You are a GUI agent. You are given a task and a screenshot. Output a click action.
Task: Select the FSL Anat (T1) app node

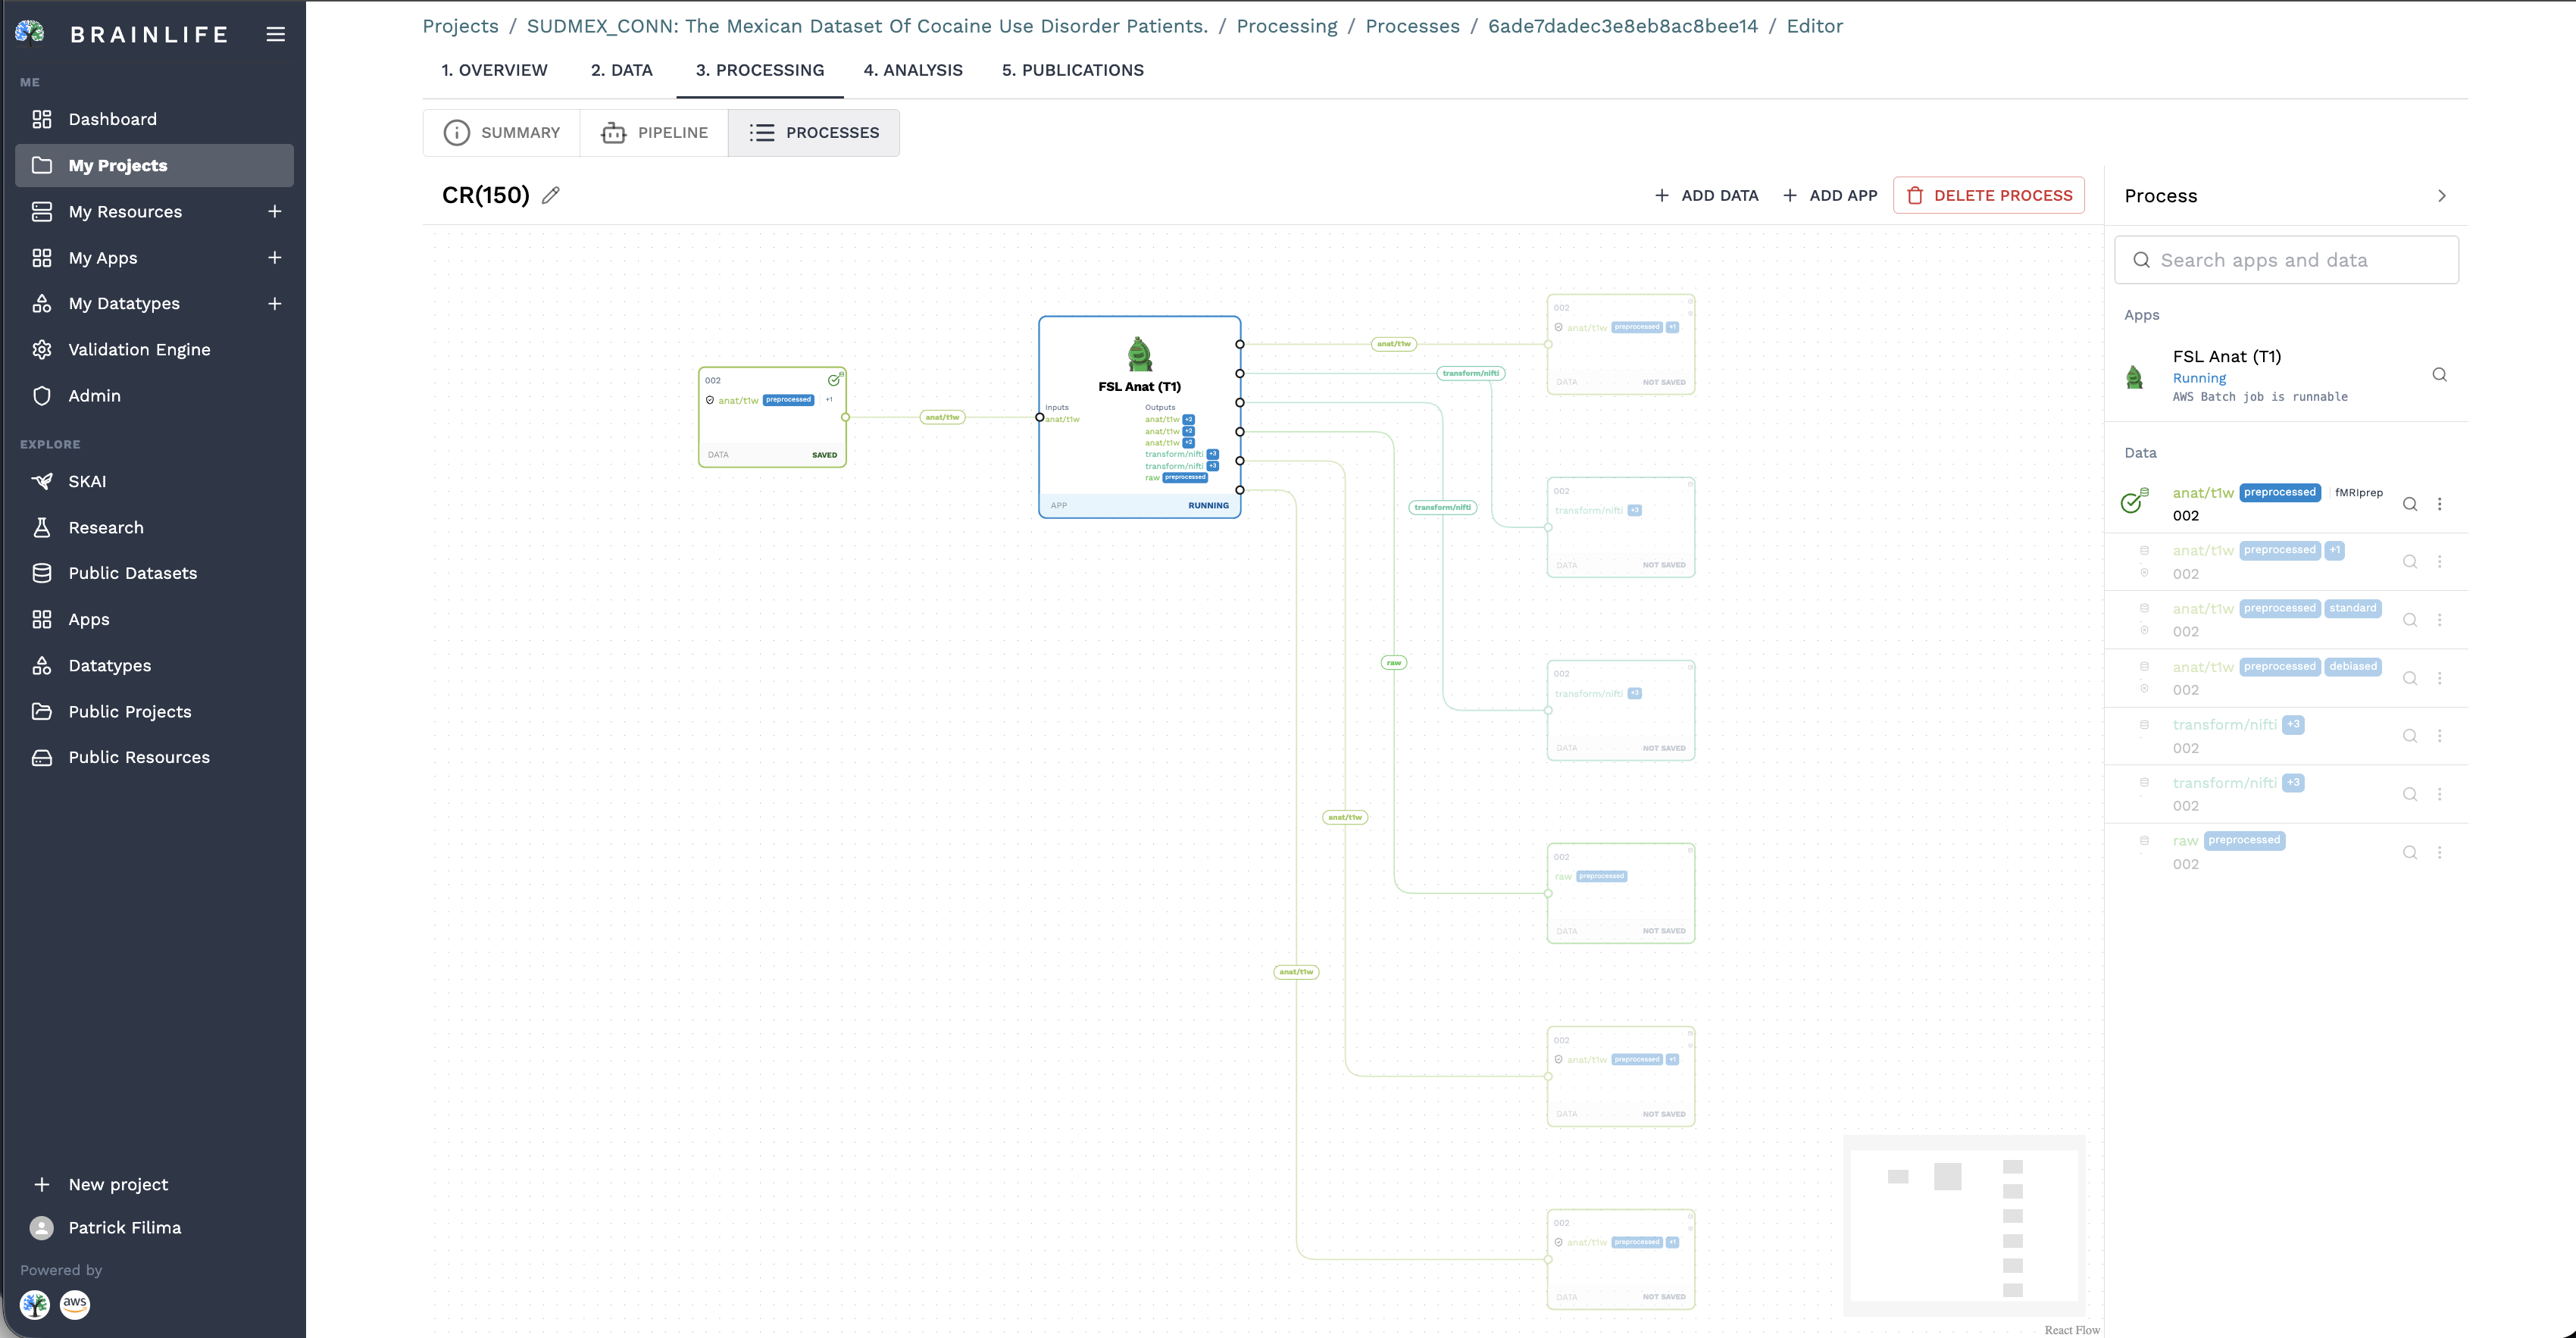click(1139, 417)
